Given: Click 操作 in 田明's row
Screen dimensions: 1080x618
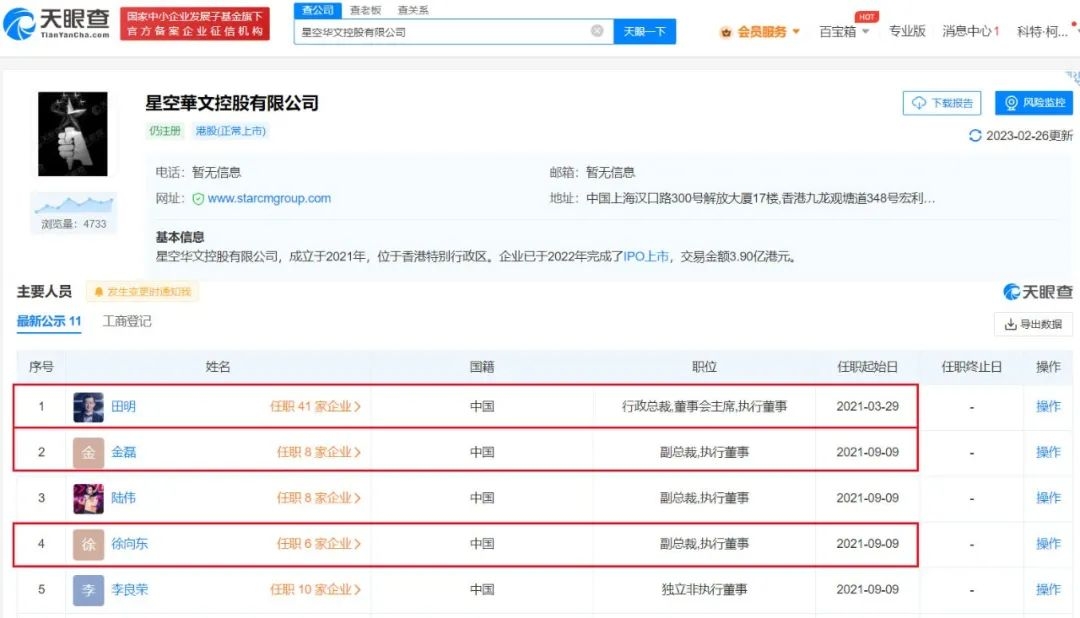Looking at the screenshot, I should coord(1048,406).
